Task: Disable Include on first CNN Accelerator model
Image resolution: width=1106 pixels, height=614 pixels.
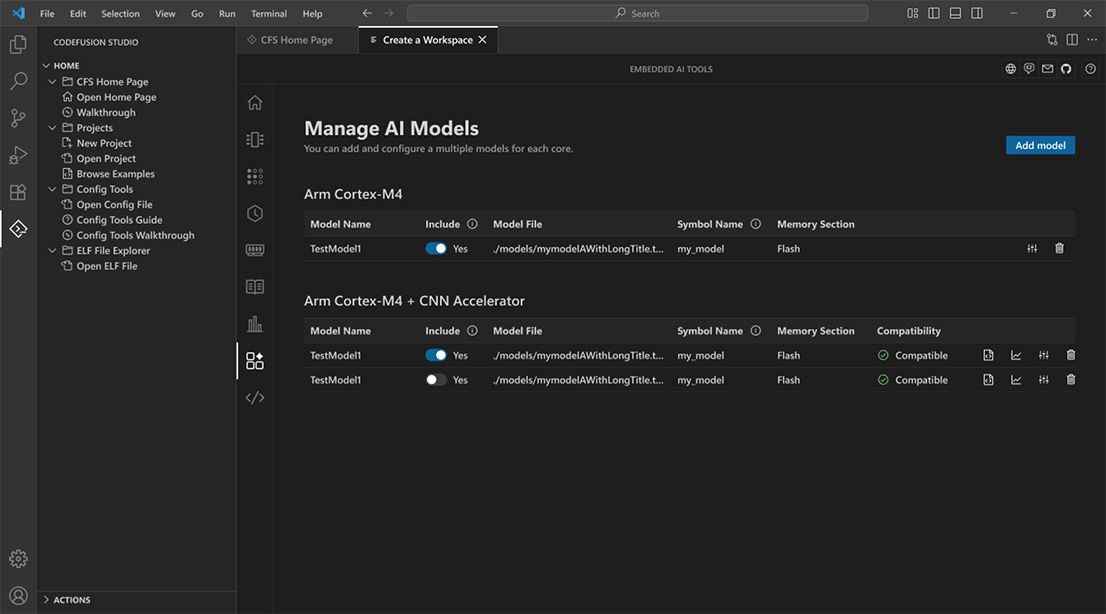Action: tap(437, 355)
